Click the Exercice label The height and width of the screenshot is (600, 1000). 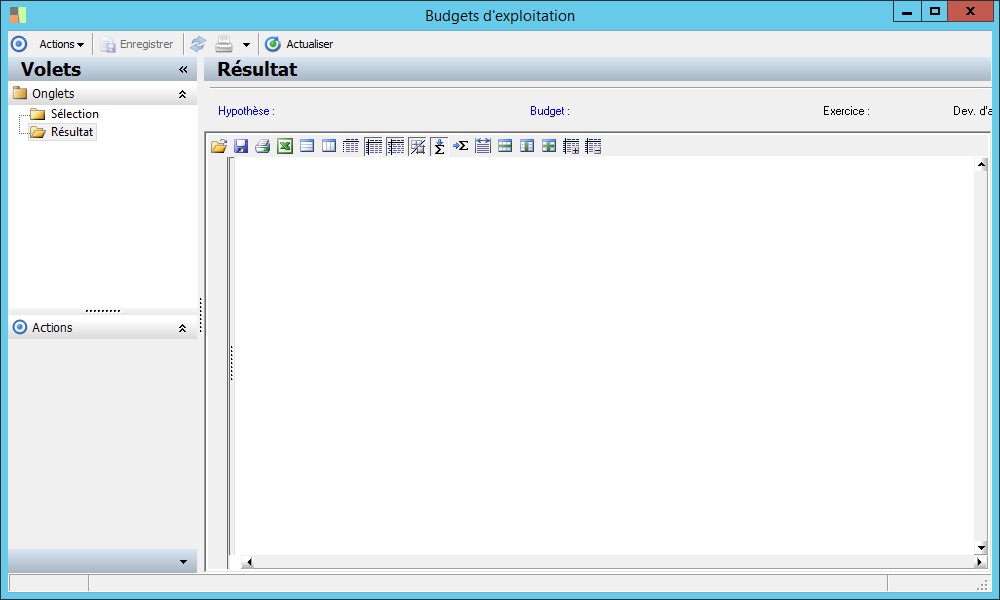click(x=846, y=111)
